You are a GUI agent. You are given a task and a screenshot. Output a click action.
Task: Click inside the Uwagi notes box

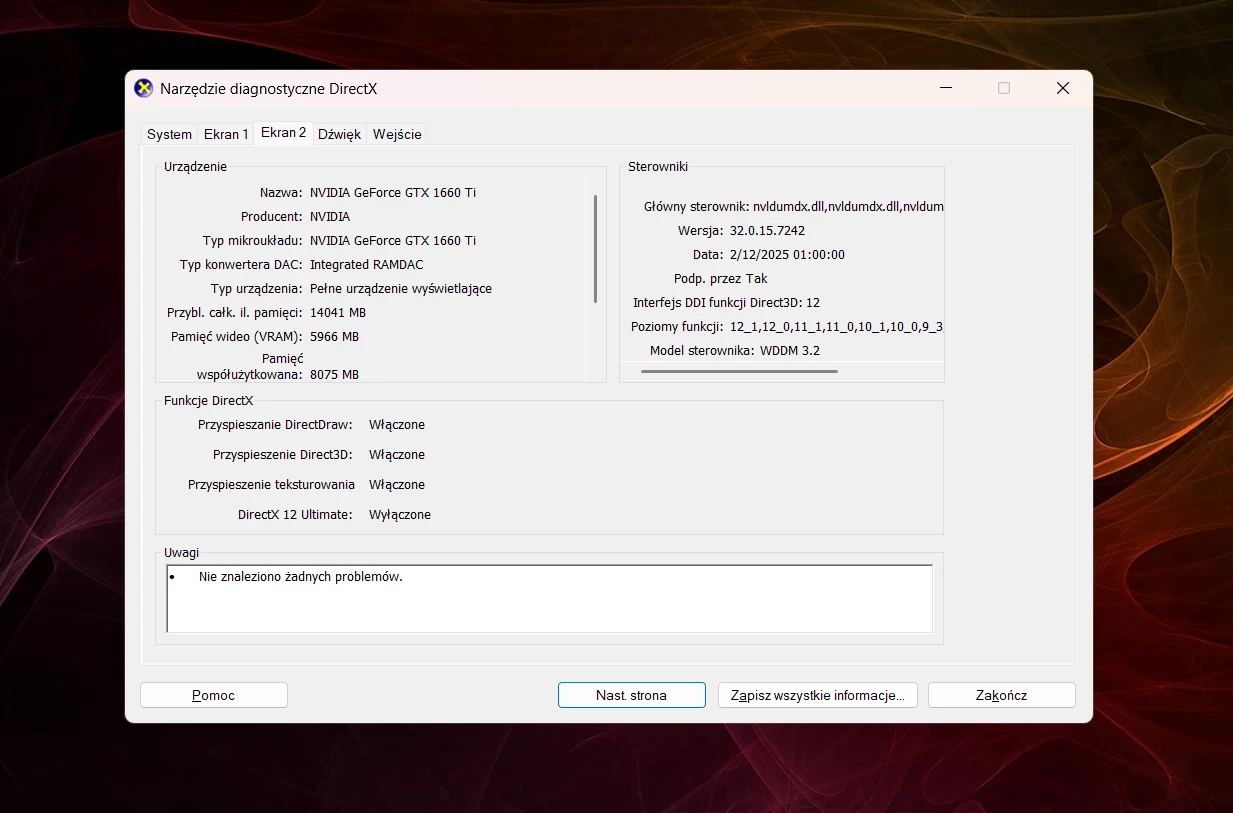click(549, 598)
